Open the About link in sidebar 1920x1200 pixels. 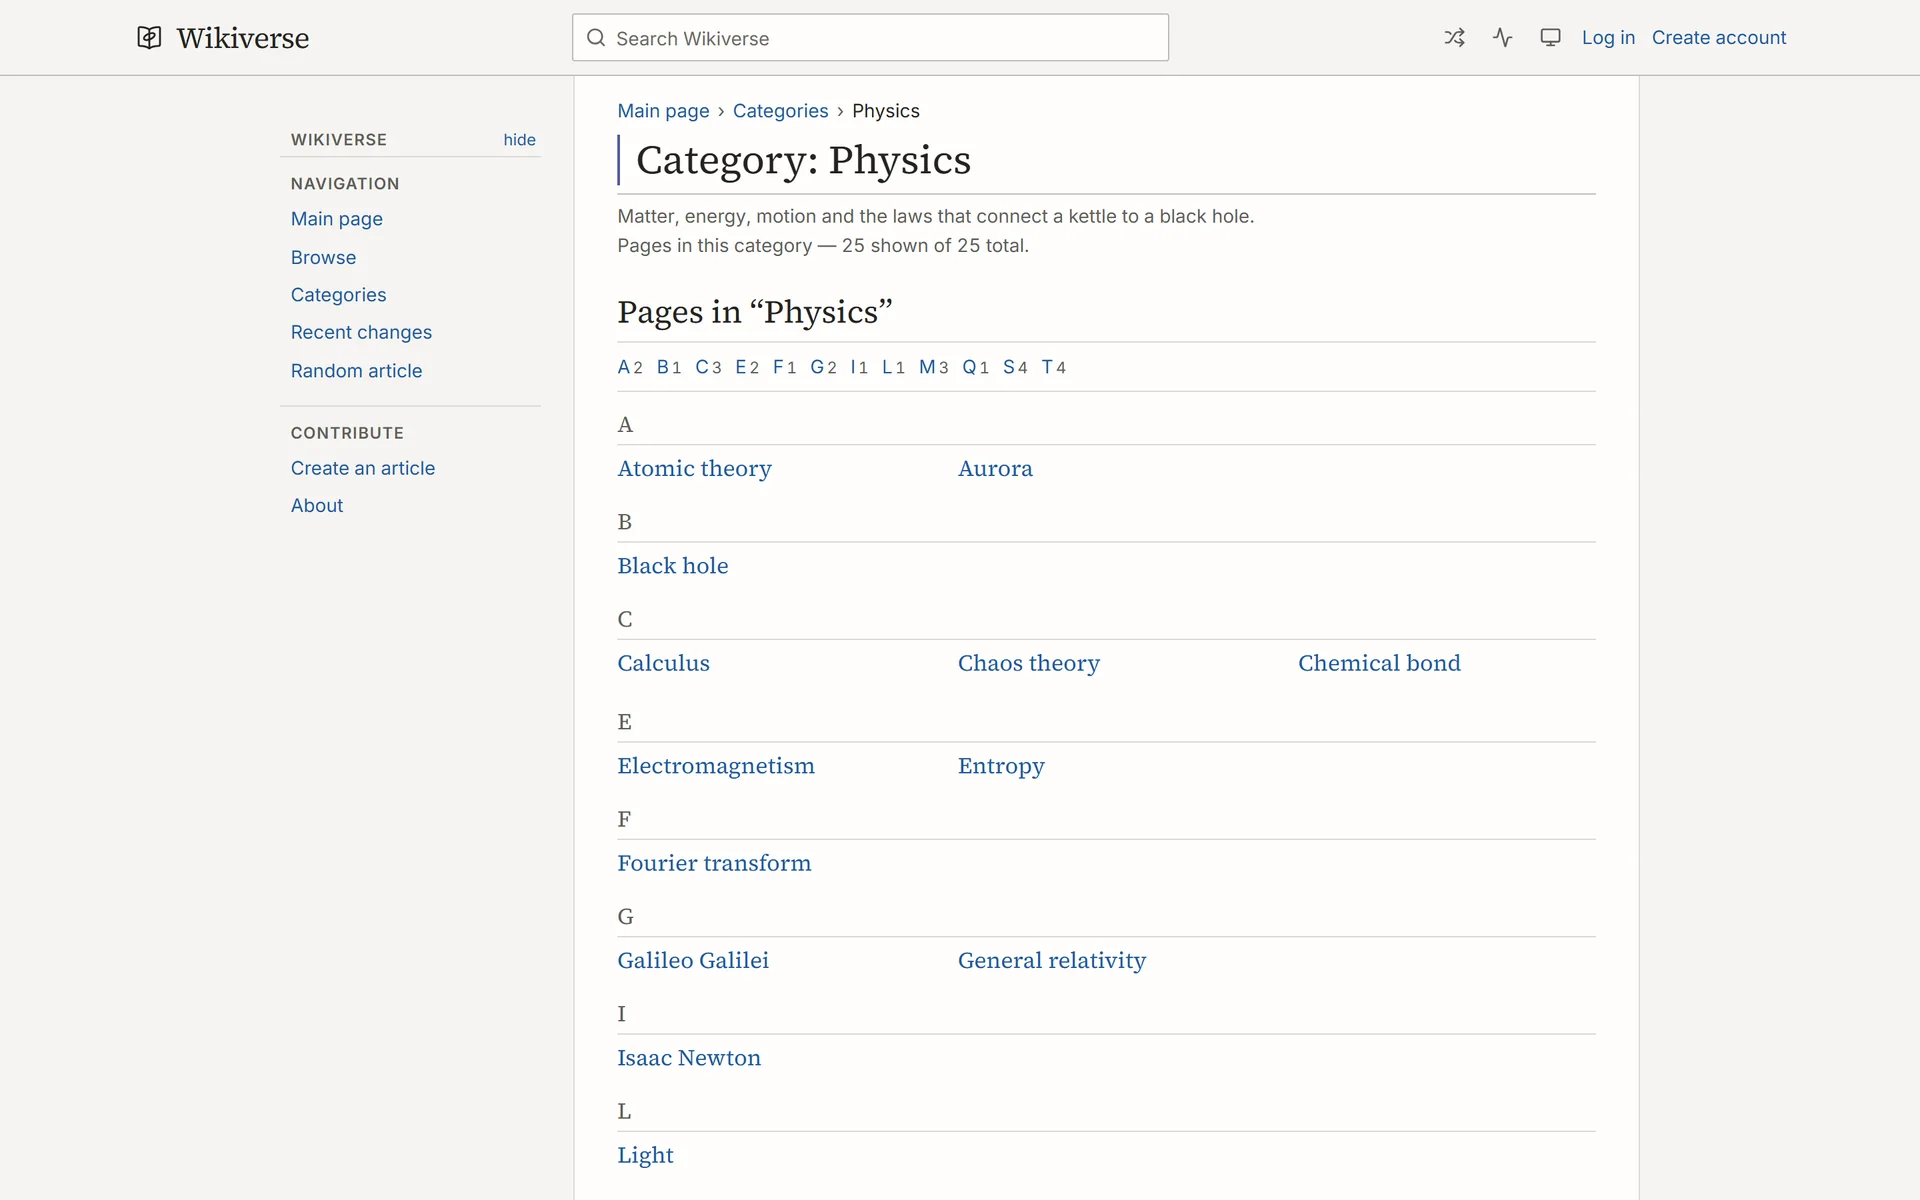coord(317,506)
